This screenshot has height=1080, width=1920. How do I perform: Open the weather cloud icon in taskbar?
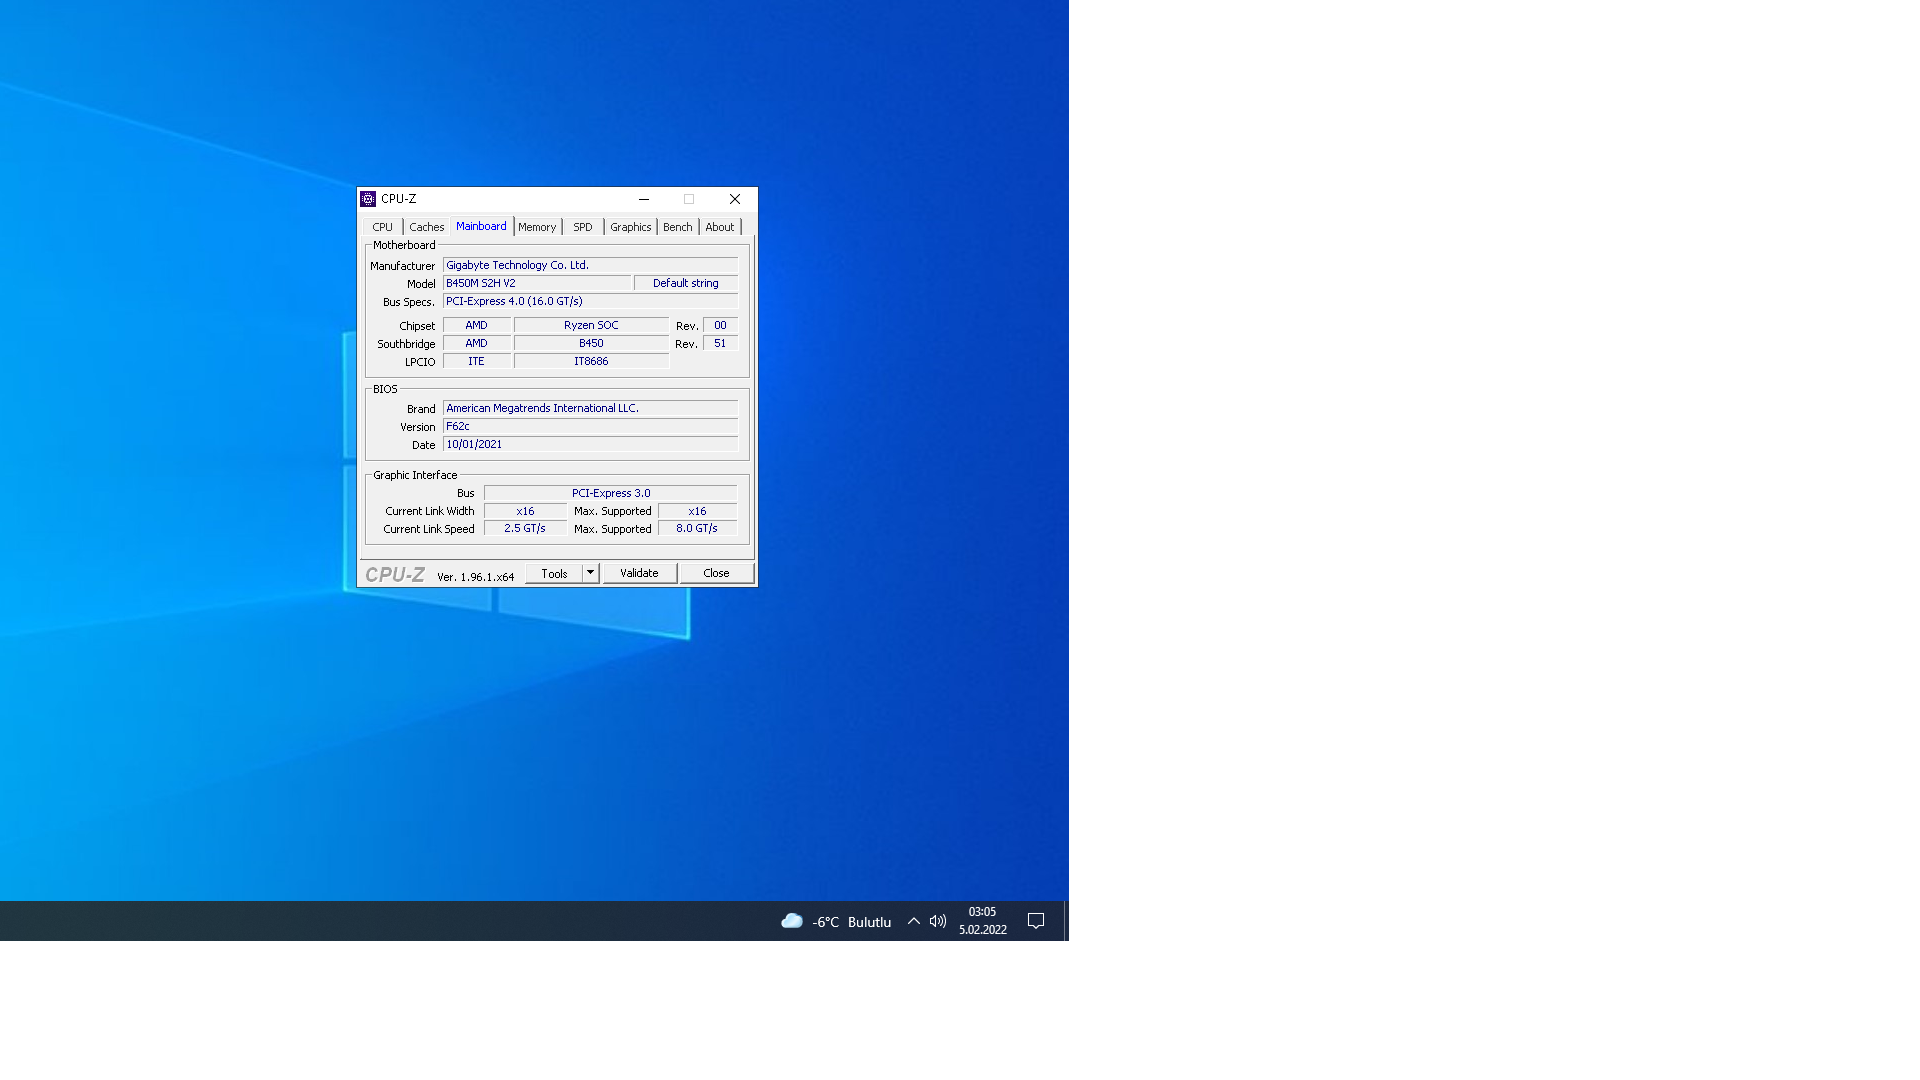tap(791, 921)
